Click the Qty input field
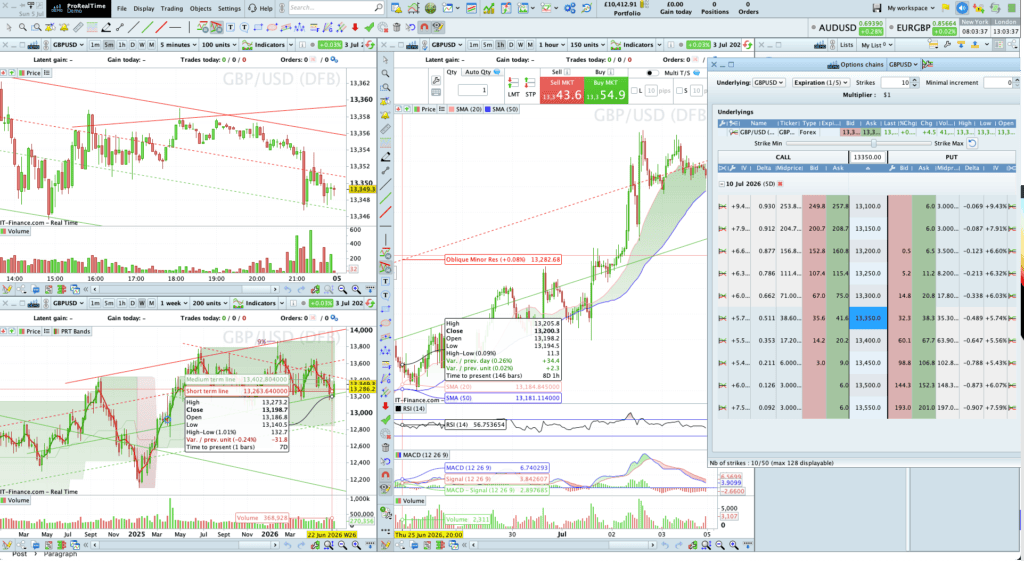This screenshot has height=561, width=1024. click(473, 90)
